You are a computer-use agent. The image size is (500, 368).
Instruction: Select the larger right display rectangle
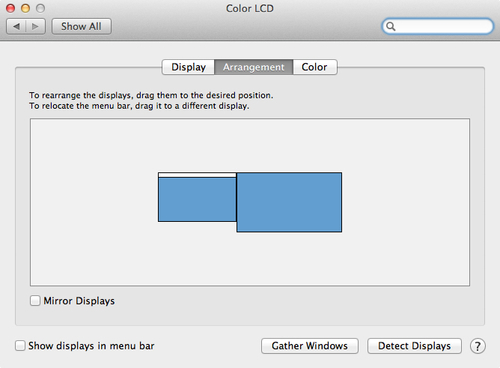(289, 202)
